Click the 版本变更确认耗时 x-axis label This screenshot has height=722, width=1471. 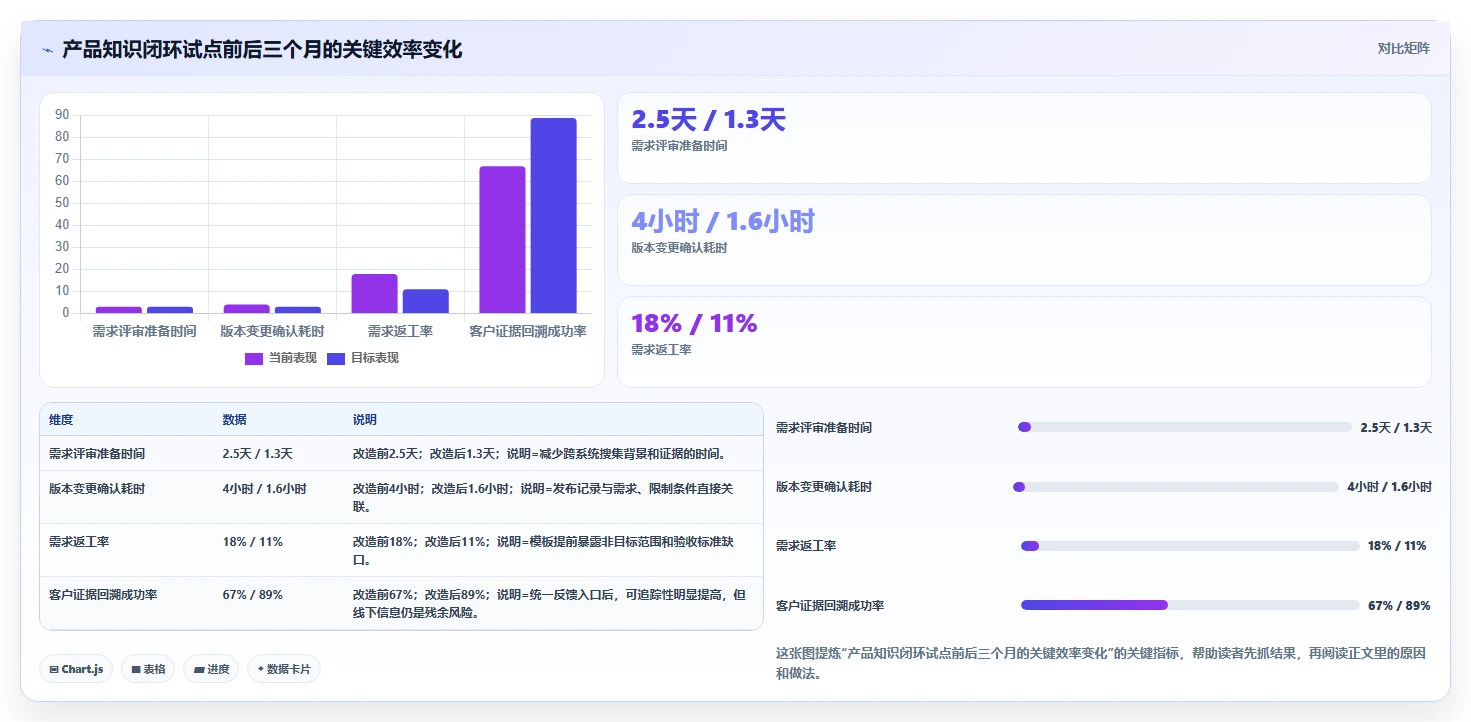(x=272, y=331)
